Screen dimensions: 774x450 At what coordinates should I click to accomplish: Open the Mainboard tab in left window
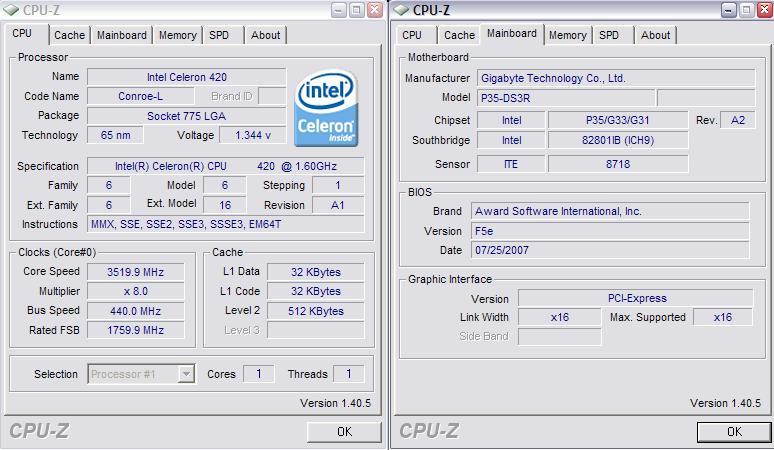121,35
